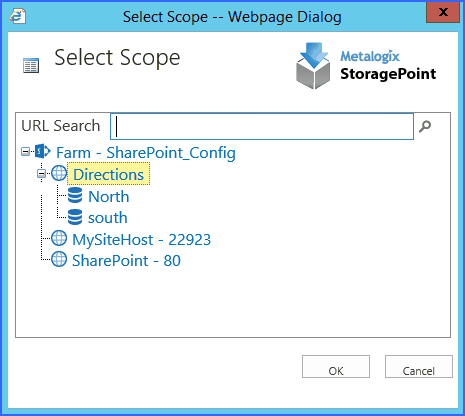This screenshot has height=416, width=465.
Task: Click the Select Scope list icon
Action: click(x=31, y=65)
